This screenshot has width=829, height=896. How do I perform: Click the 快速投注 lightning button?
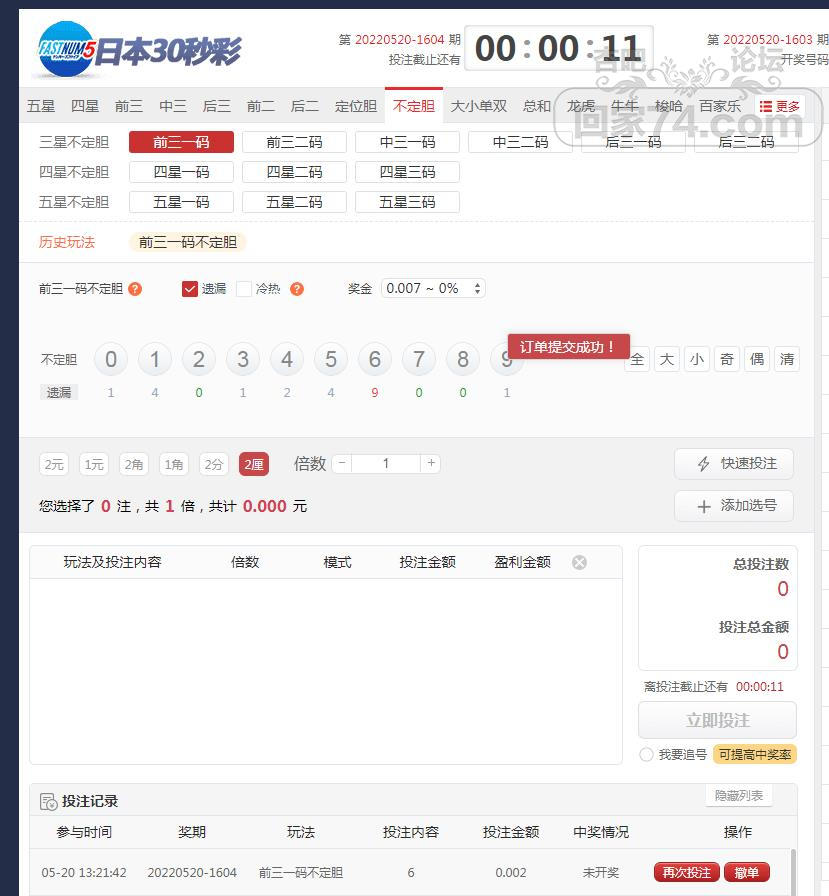tap(734, 464)
